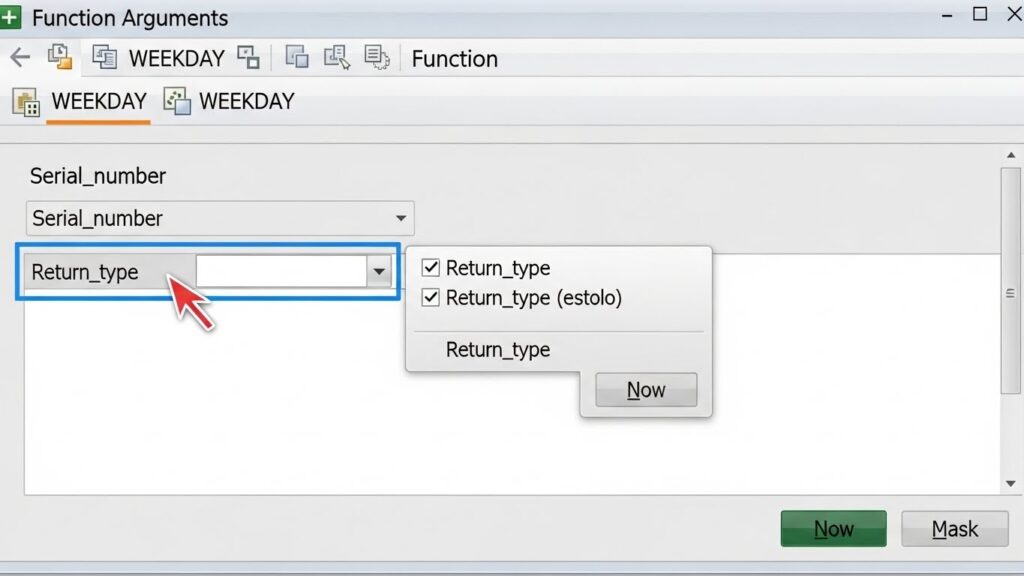Click the overlapping squares toolbar icon
This screenshot has width=1024, height=576.
pyautogui.click(x=297, y=58)
